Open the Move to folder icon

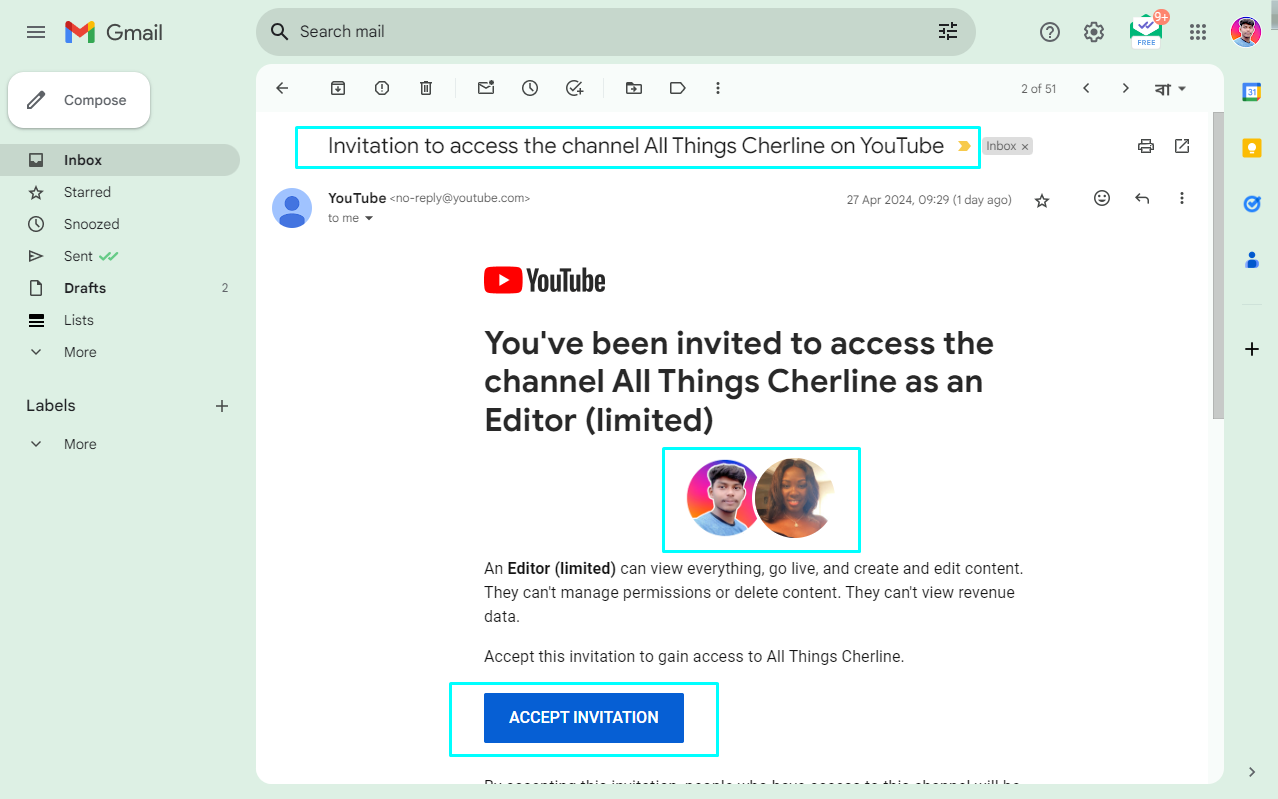click(634, 88)
